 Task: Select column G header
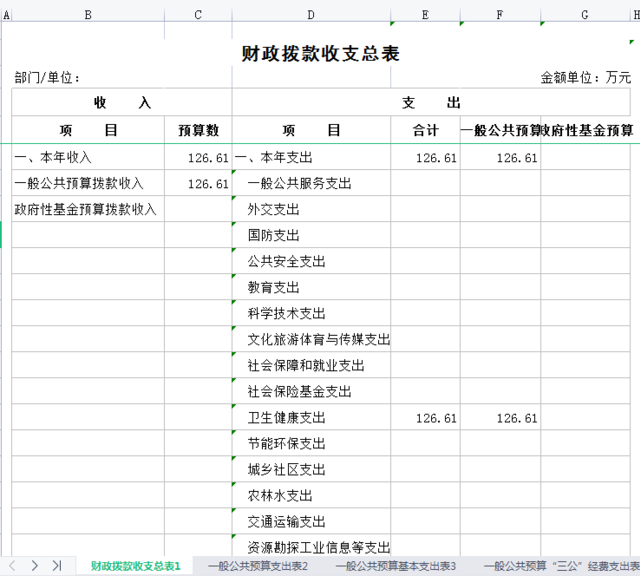585,15
